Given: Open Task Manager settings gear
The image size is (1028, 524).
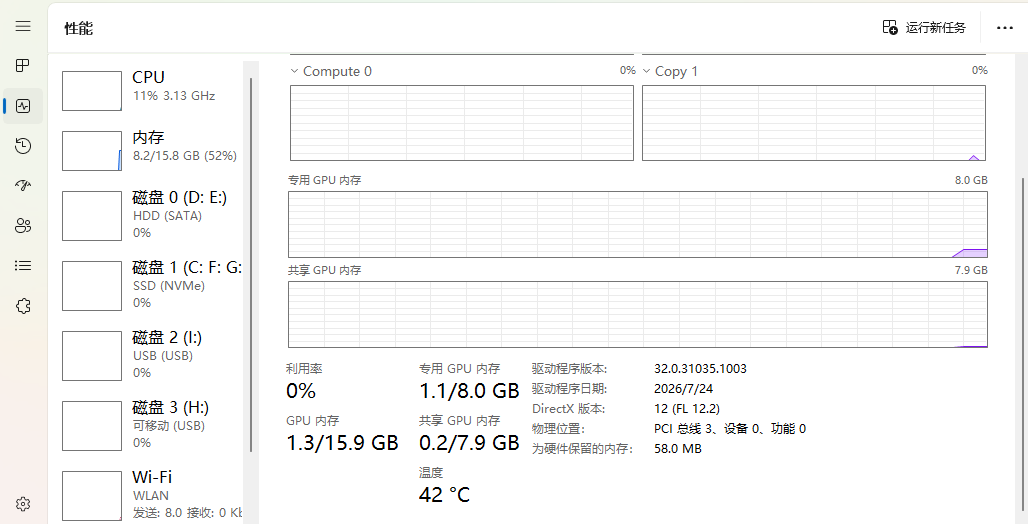Looking at the screenshot, I should [x=23, y=504].
